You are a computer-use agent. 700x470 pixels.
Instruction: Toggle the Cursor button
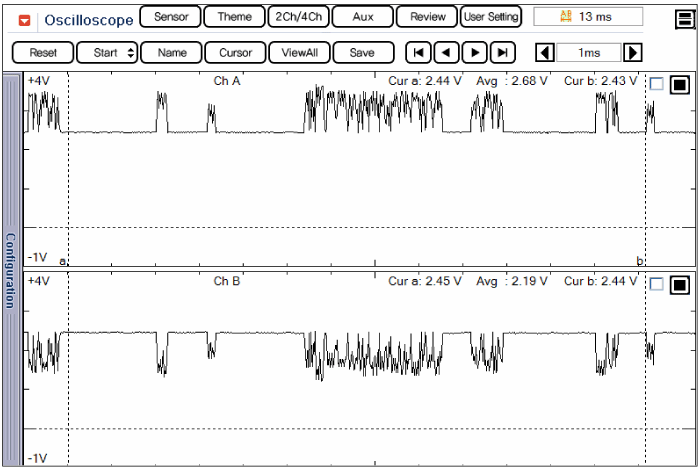(235, 53)
